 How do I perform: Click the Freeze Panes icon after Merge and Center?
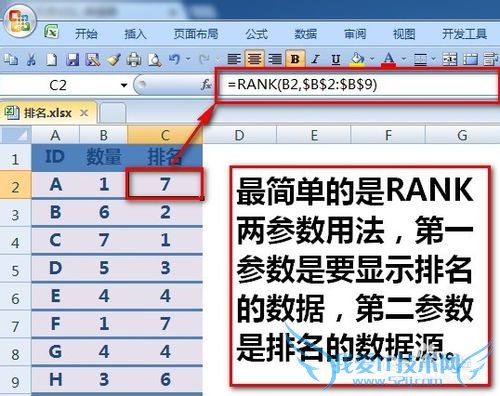pos(470,60)
